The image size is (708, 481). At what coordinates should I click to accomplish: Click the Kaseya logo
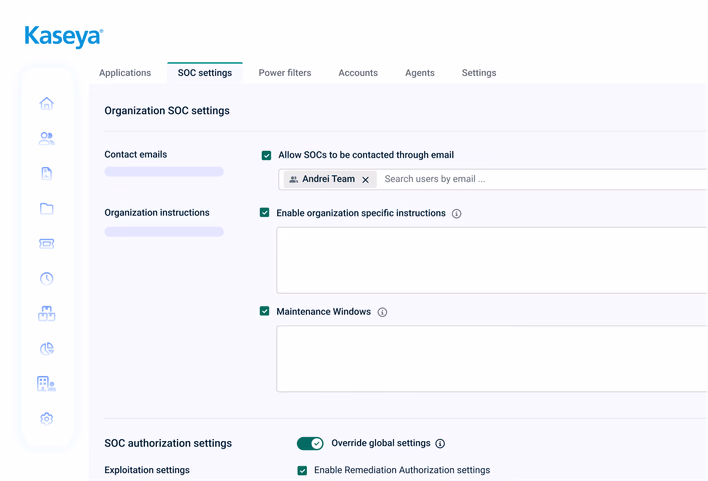(64, 37)
